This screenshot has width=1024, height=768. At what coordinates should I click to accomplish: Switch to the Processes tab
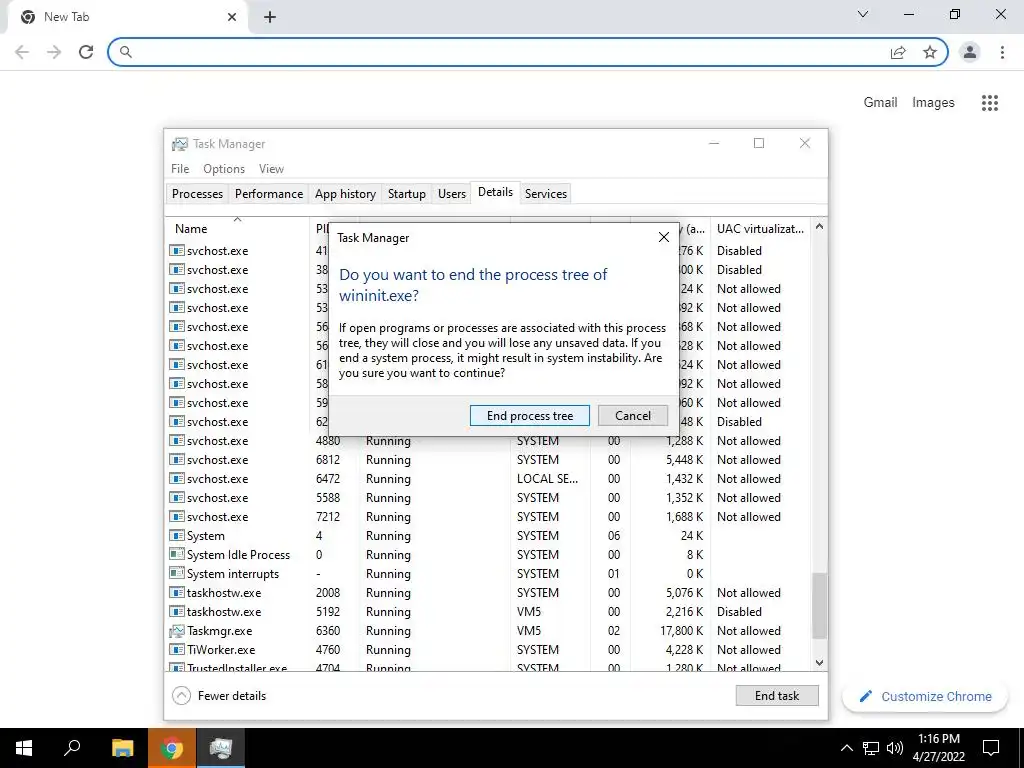click(x=197, y=194)
